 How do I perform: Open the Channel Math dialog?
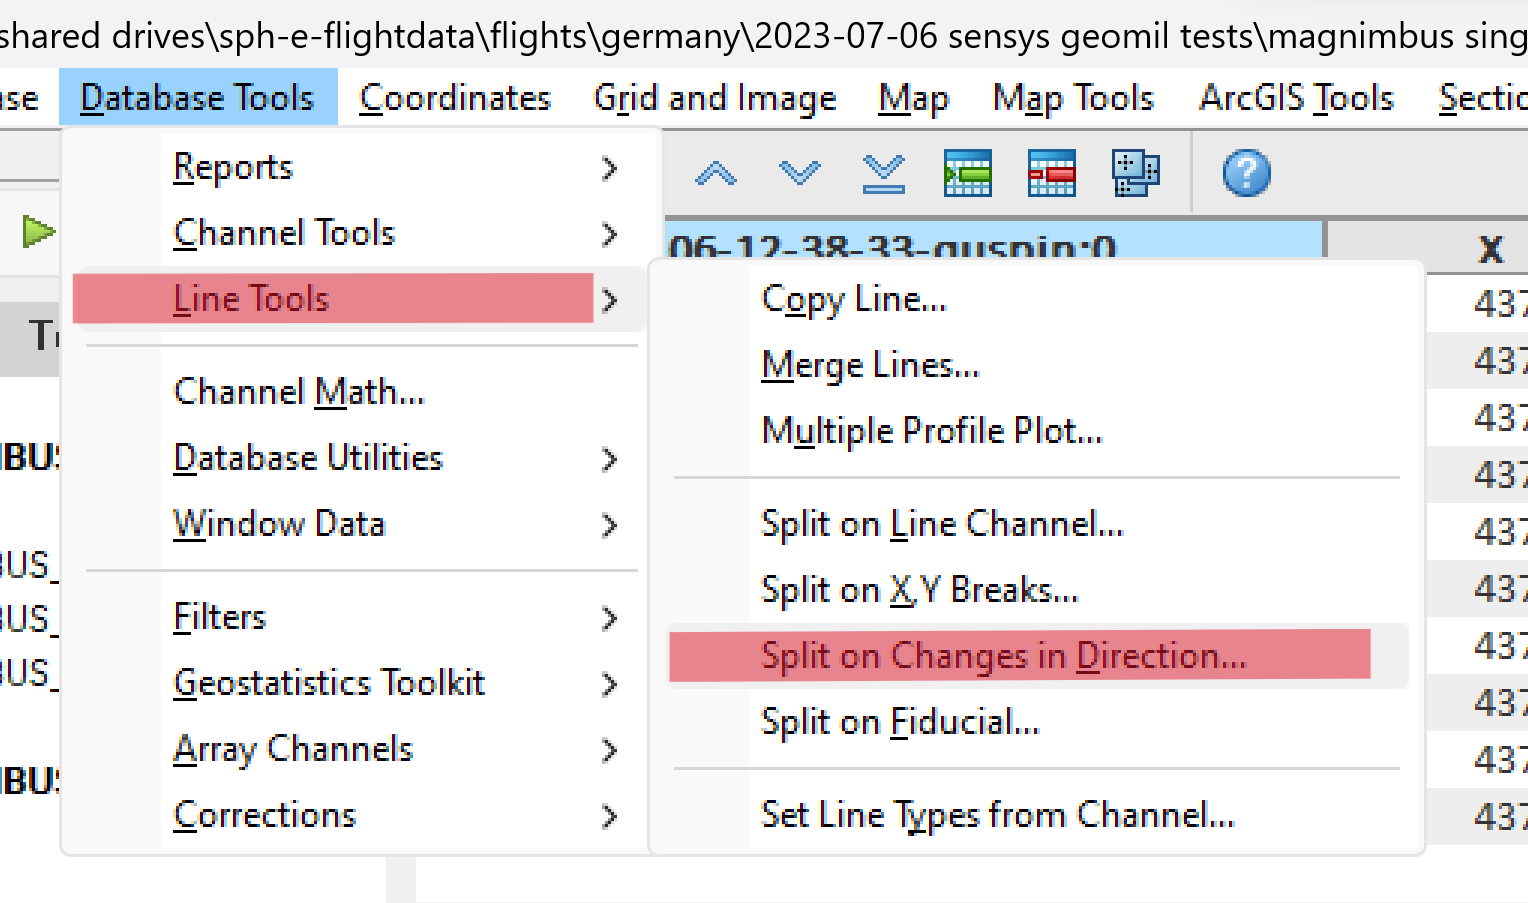pyautogui.click(x=299, y=391)
